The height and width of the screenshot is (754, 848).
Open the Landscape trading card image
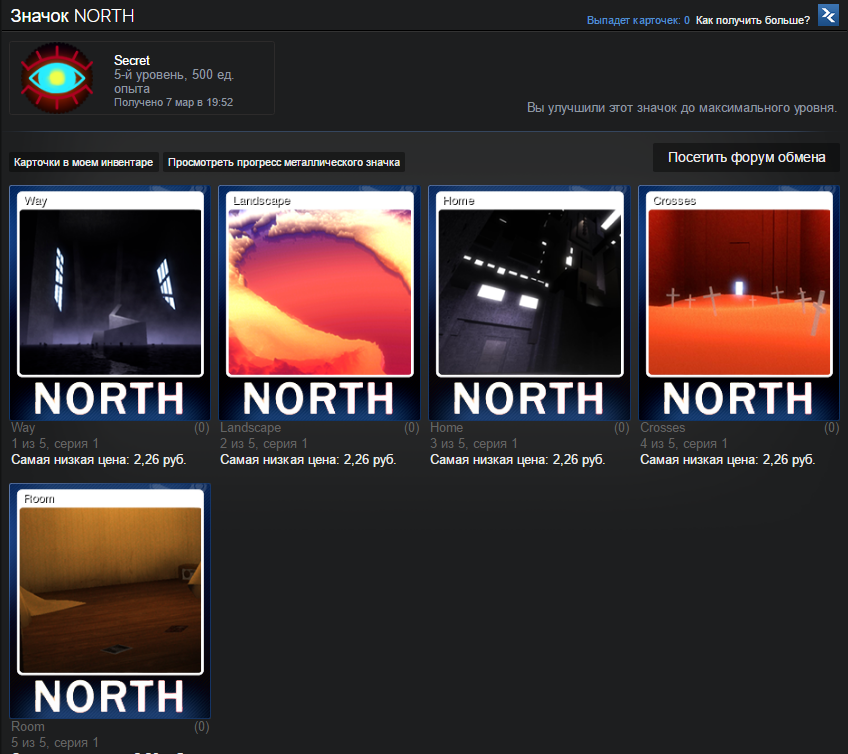320,303
